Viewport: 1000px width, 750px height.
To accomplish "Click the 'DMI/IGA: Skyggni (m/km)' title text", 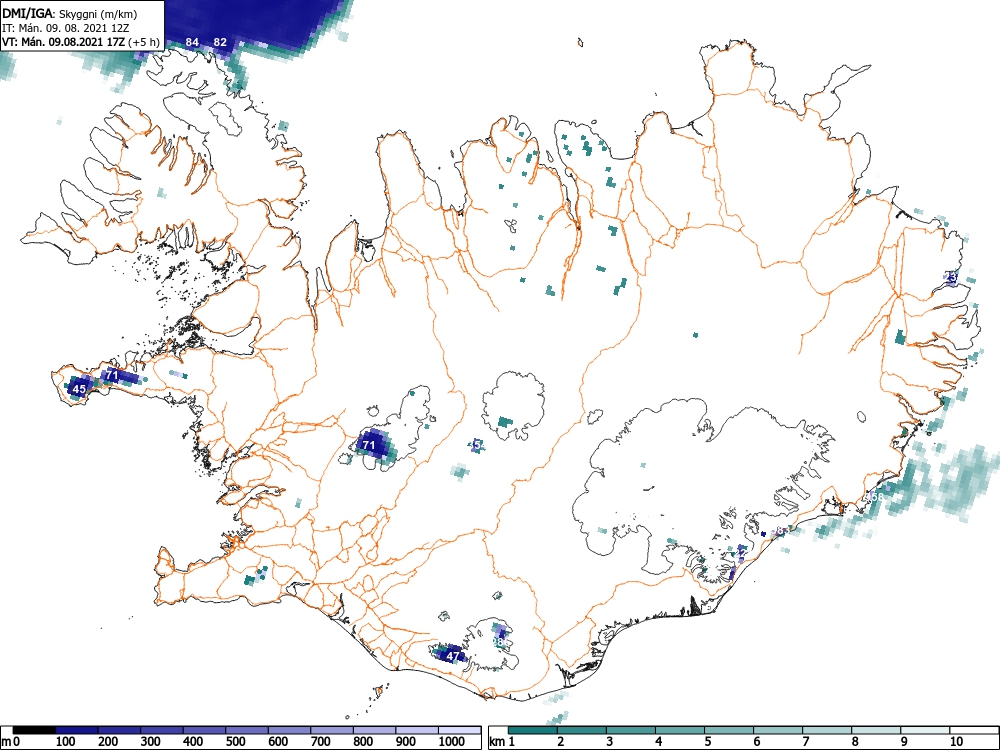I will (x=70, y=13).
